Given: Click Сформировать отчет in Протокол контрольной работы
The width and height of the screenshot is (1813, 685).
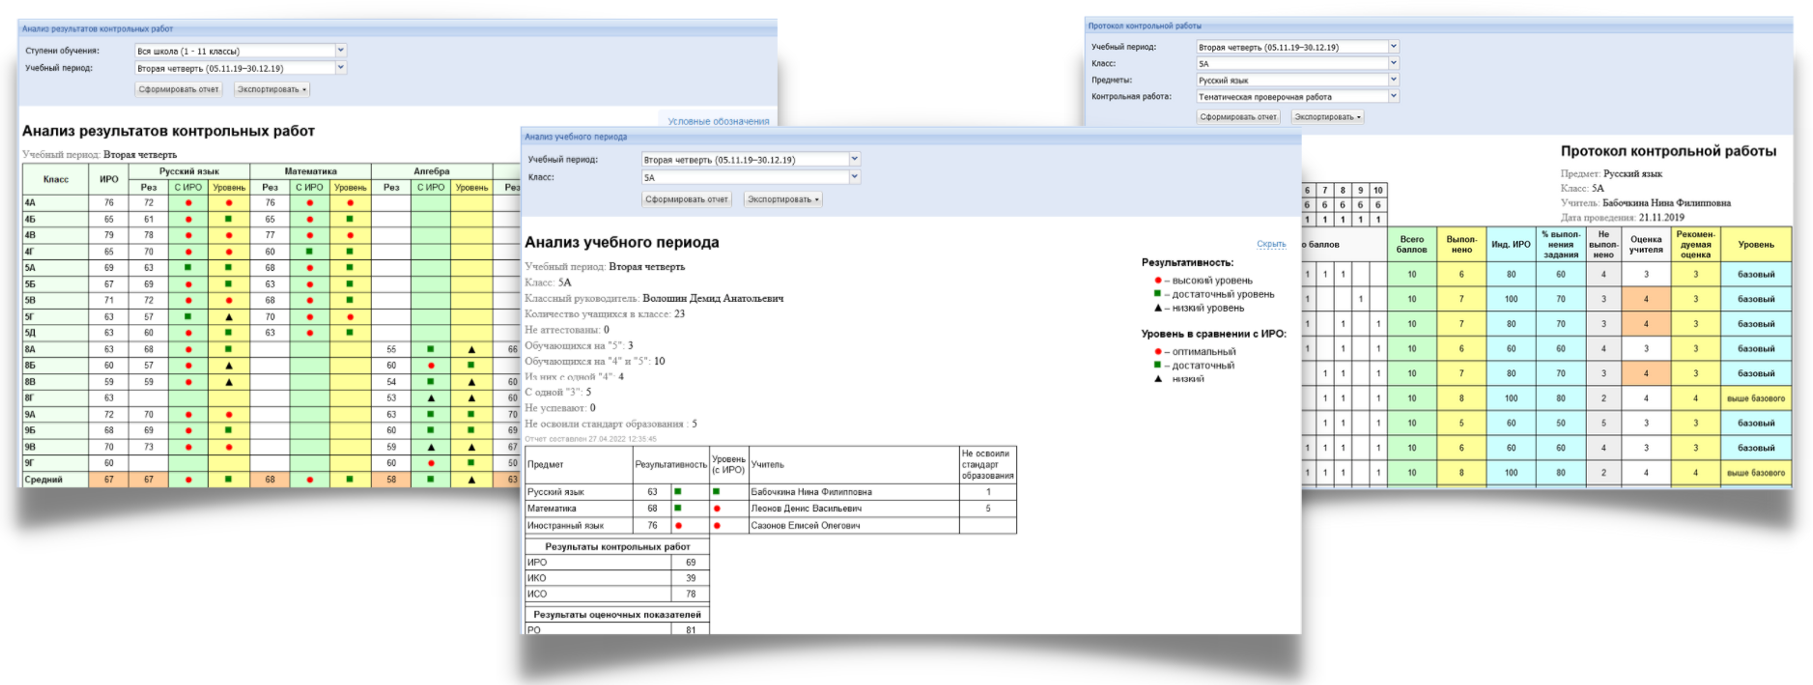Looking at the screenshot, I should pos(1238,117).
